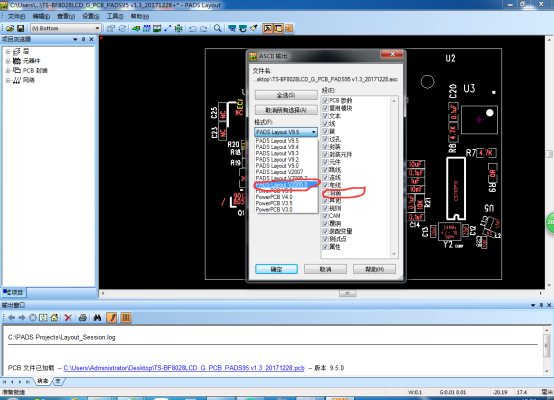The width and height of the screenshot is (554, 400).
Task: Toggle the last checkbox in the sections list
Action: click(325, 247)
